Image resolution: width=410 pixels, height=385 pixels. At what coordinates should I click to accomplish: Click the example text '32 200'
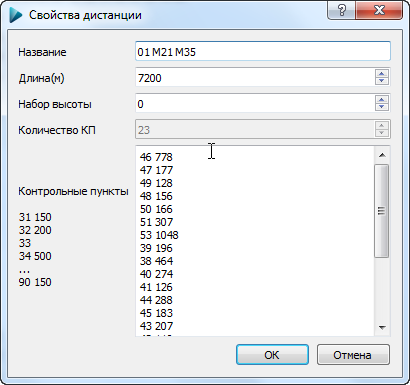(35, 230)
